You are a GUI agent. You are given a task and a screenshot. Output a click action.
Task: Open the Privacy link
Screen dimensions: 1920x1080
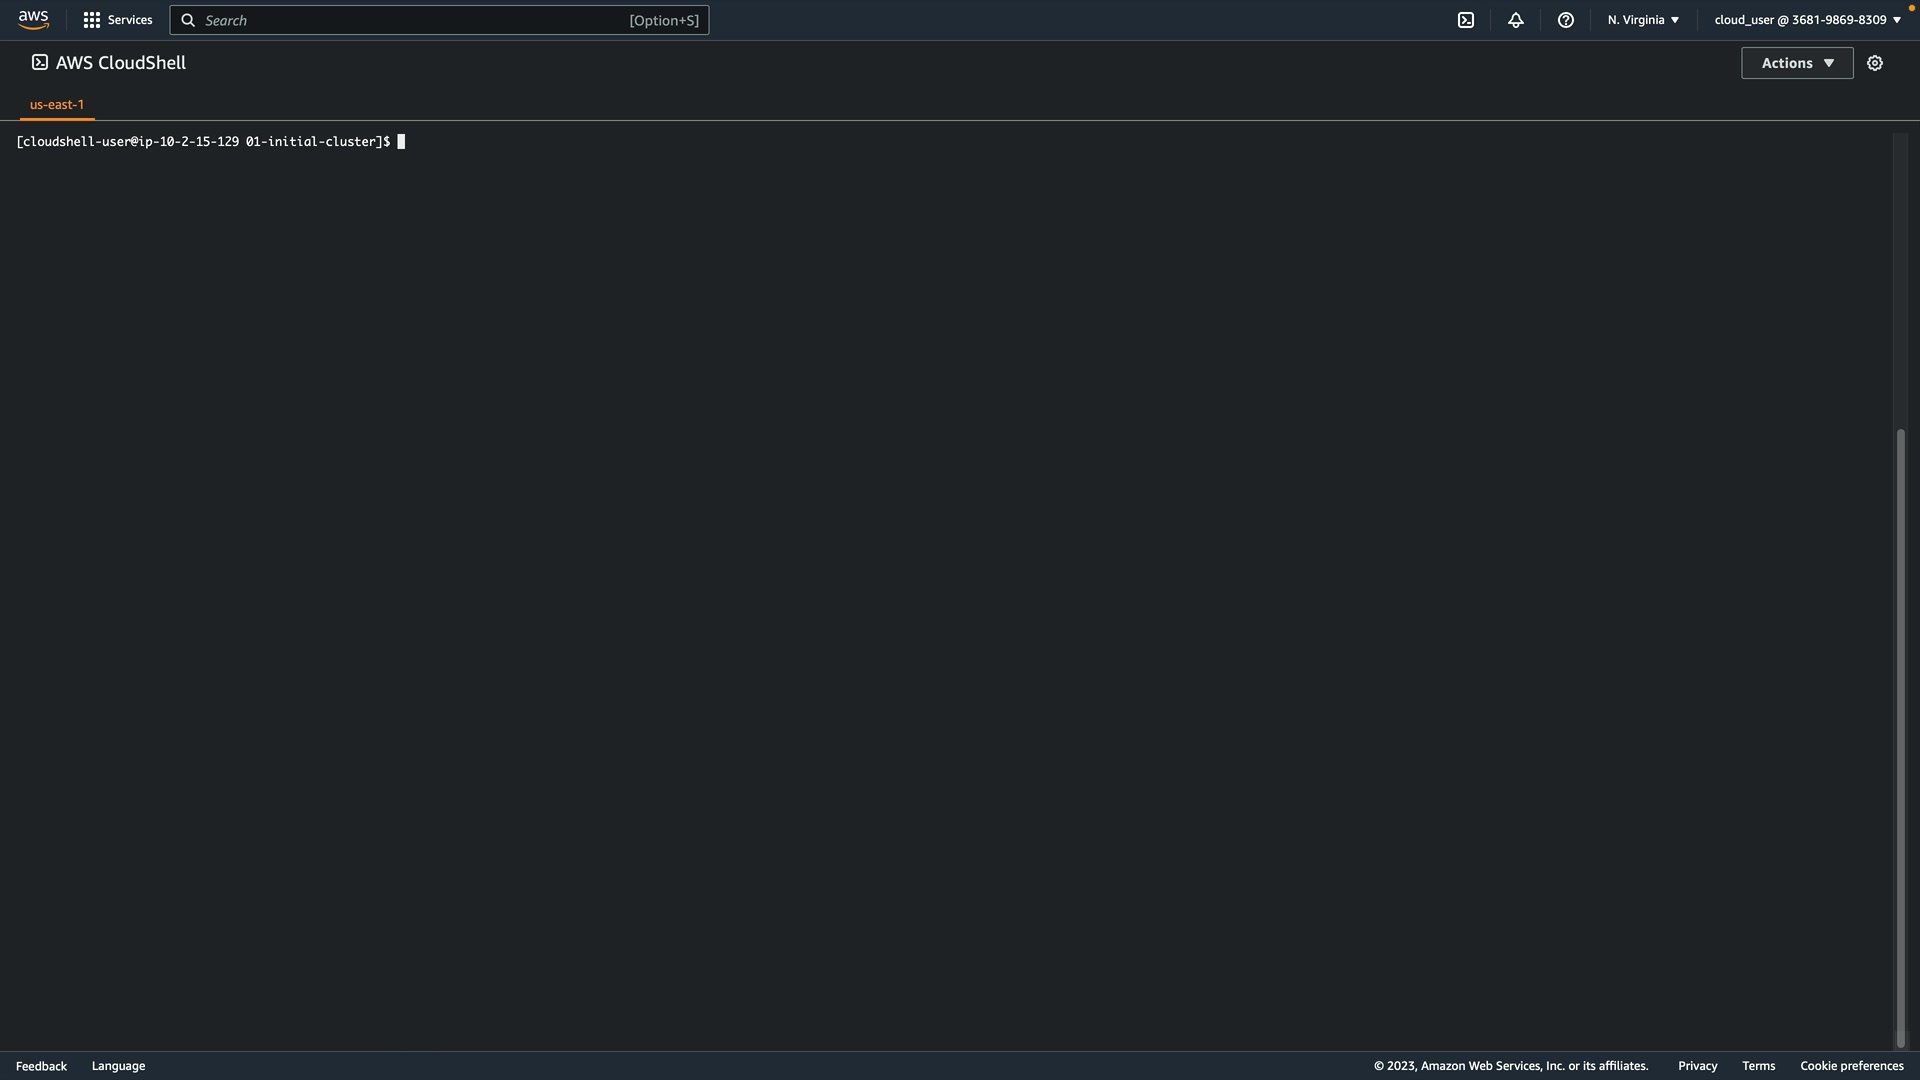point(1697,1066)
